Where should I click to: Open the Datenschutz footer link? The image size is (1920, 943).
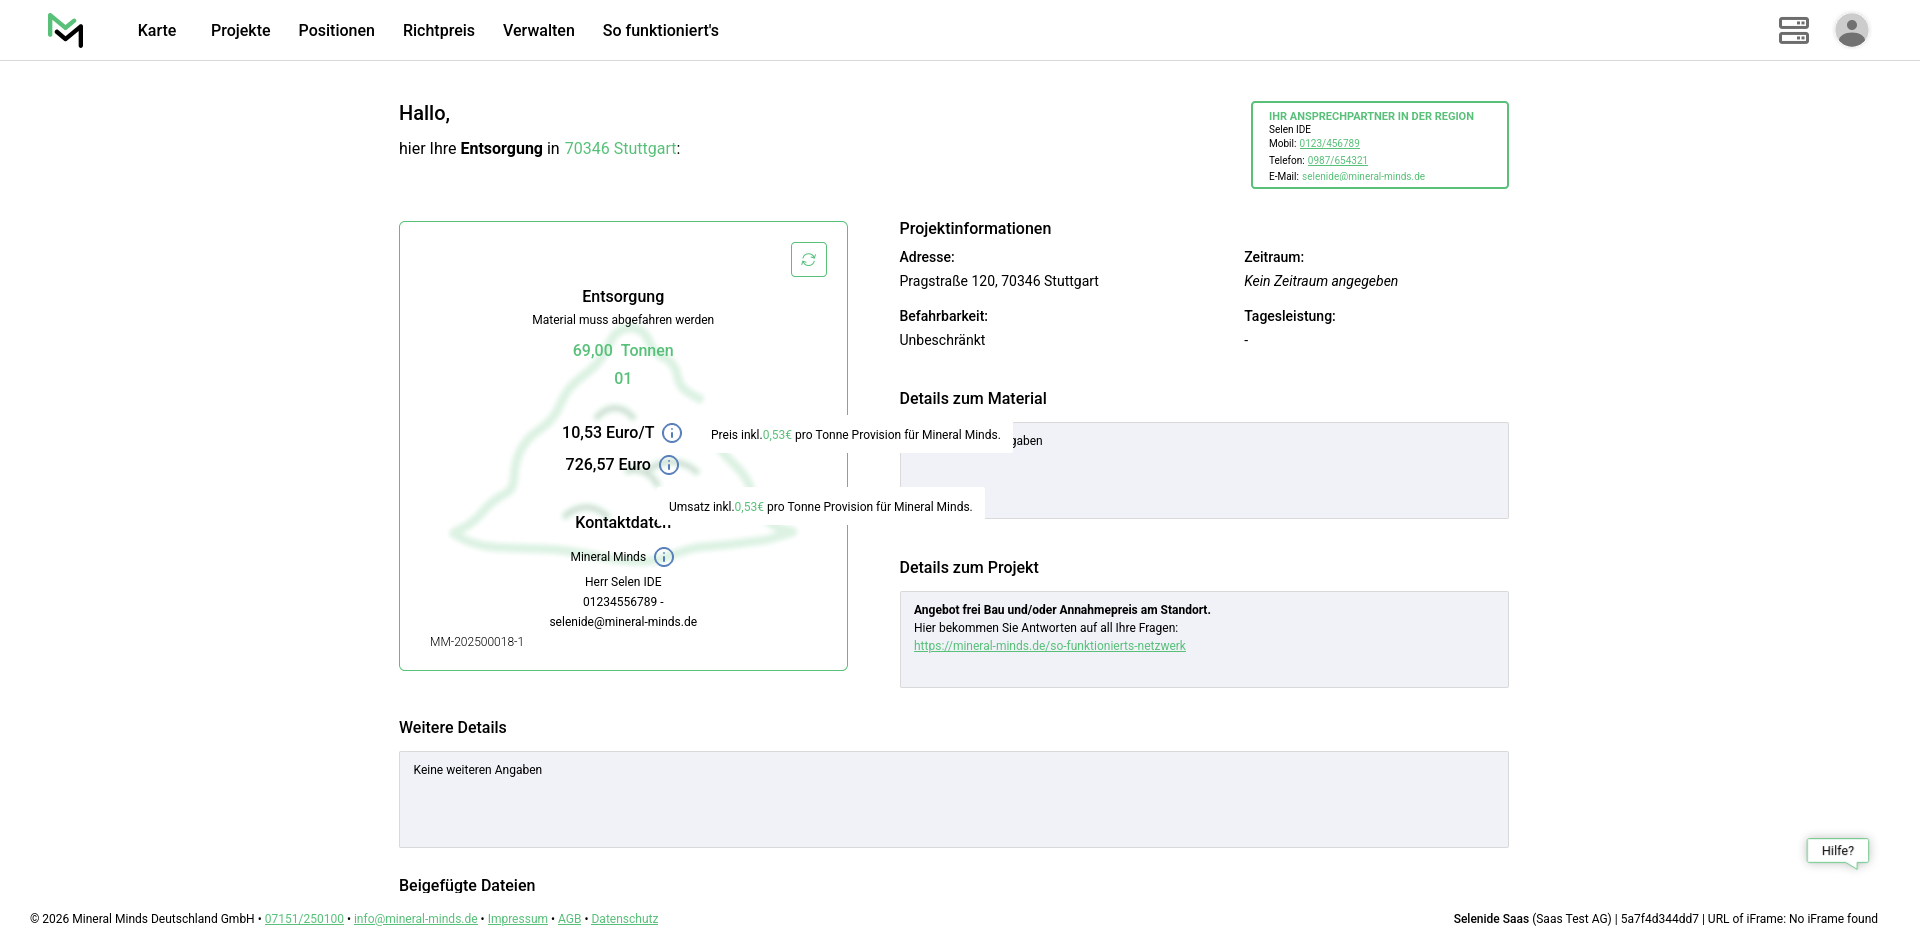coord(624,919)
